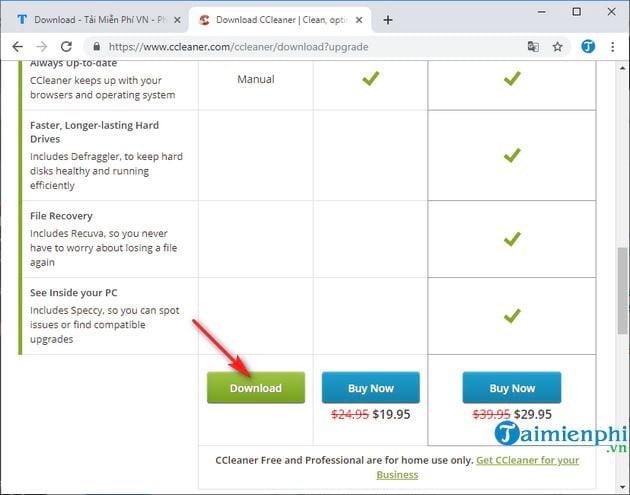Click the Includes Speccy description text
The image size is (630, 495).
click(104, 325)
